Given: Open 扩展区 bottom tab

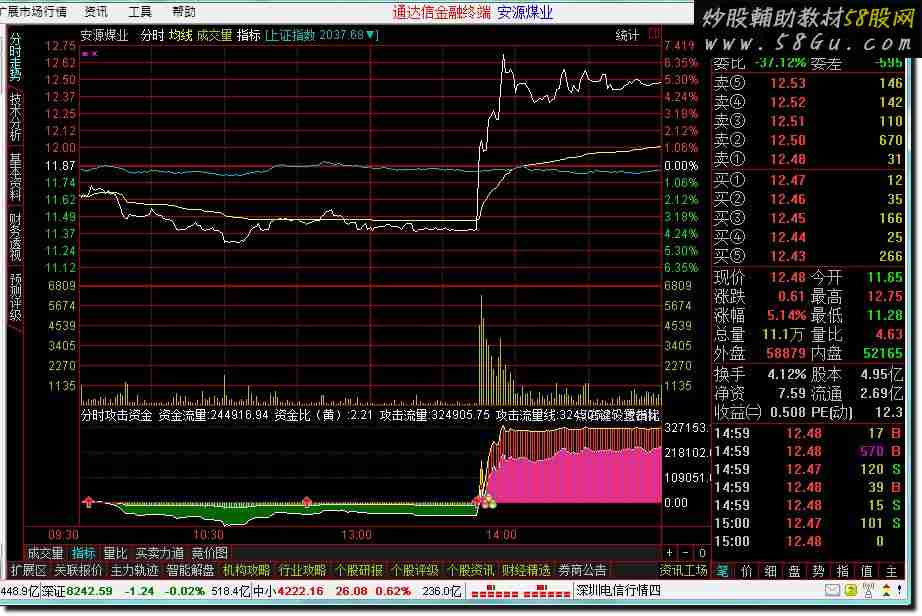Looking at the screenshot, I should (28, 570).
